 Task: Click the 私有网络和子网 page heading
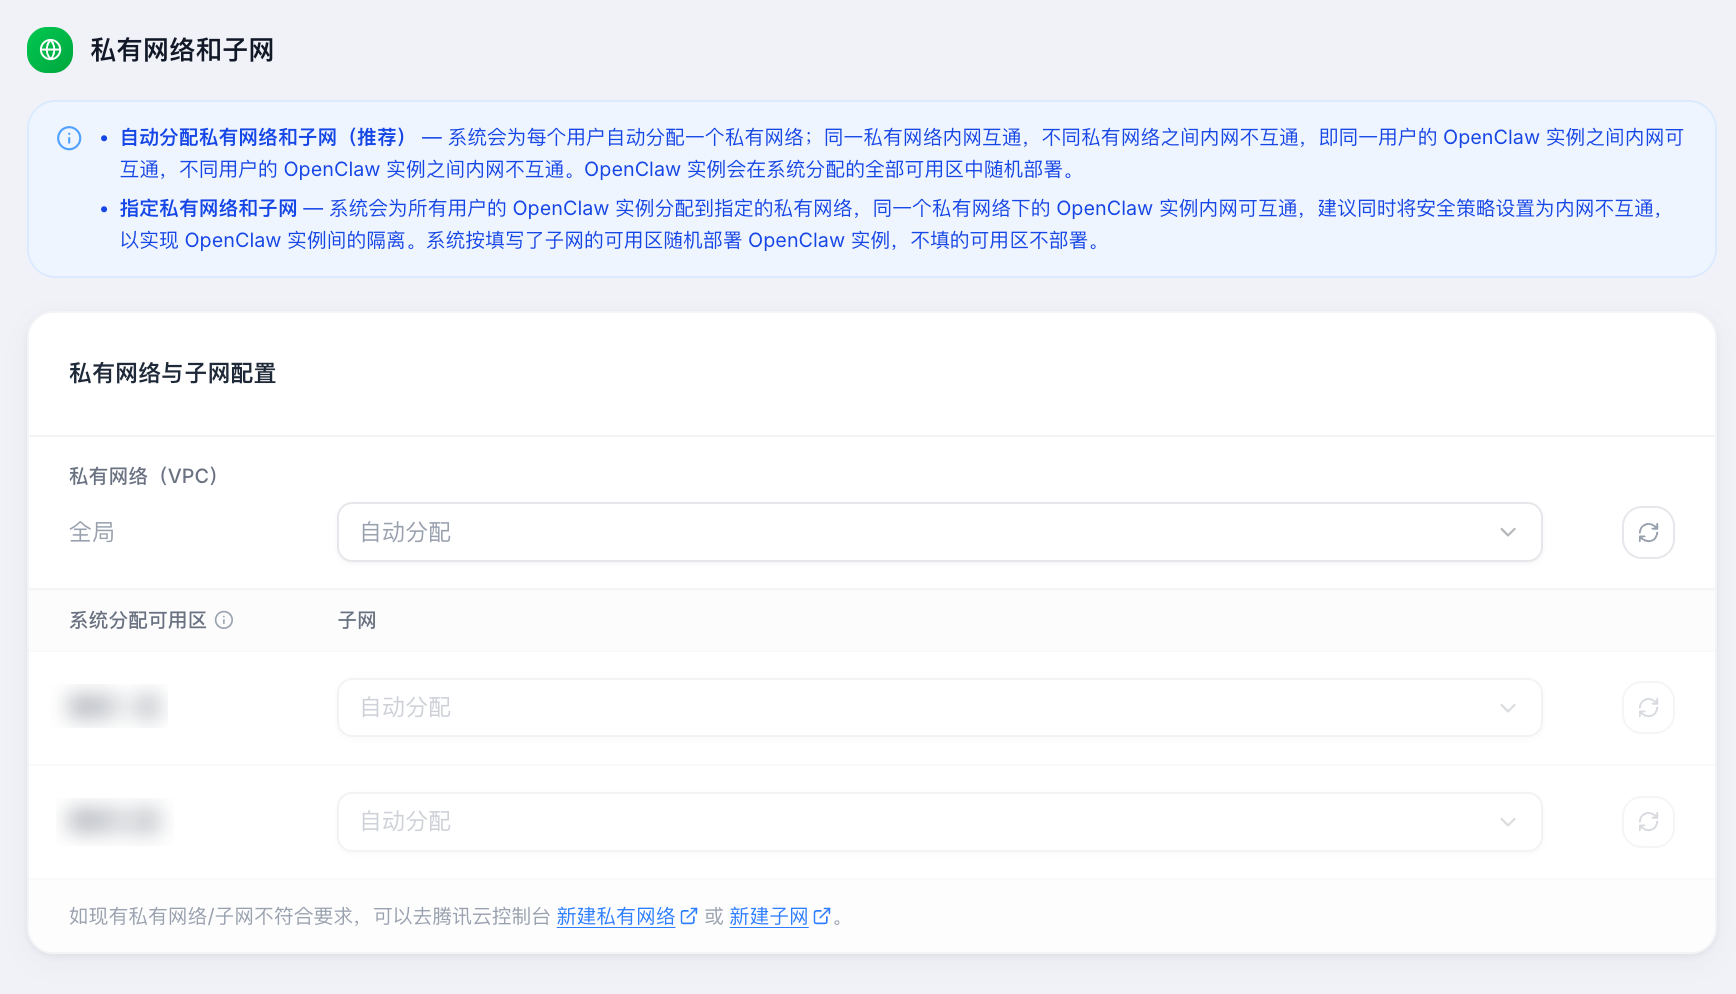182,50
